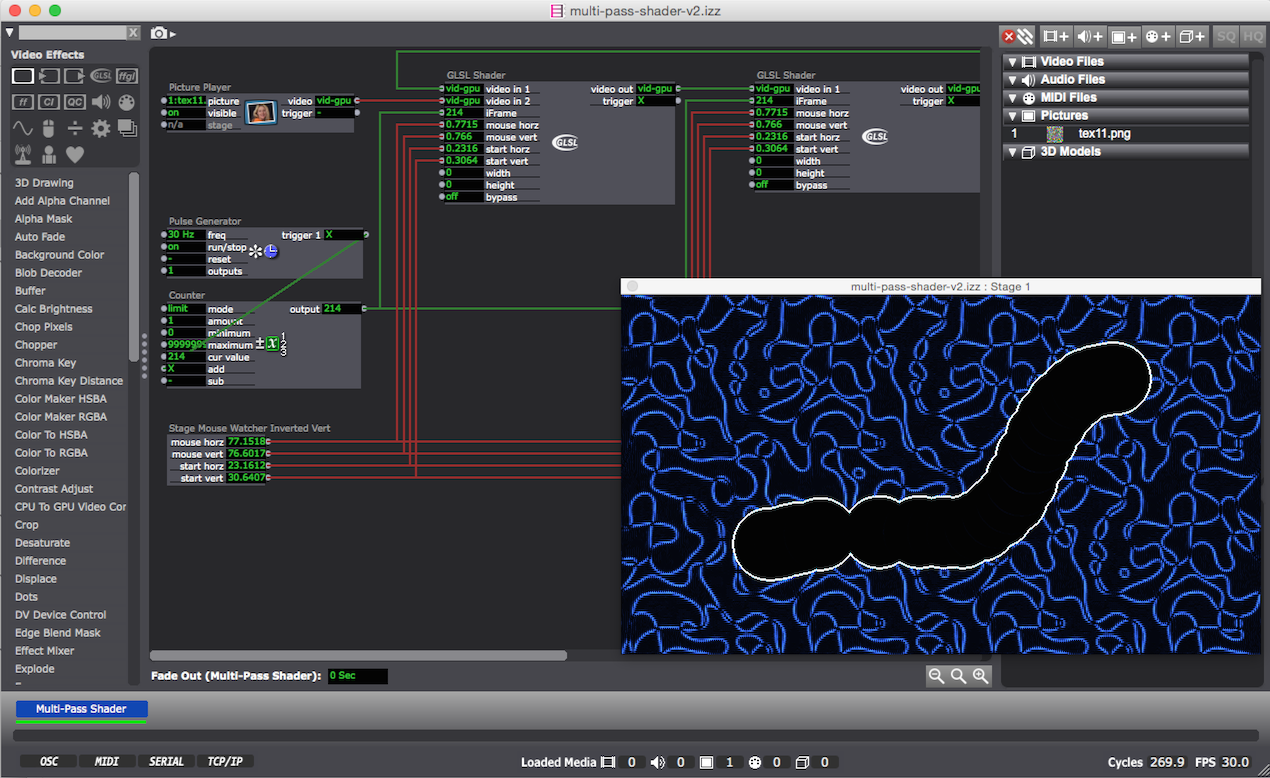Open the toolbox filter dropdown triangle
The height and width of the screenshot is (778, 1270).
[x=10, y=33]
